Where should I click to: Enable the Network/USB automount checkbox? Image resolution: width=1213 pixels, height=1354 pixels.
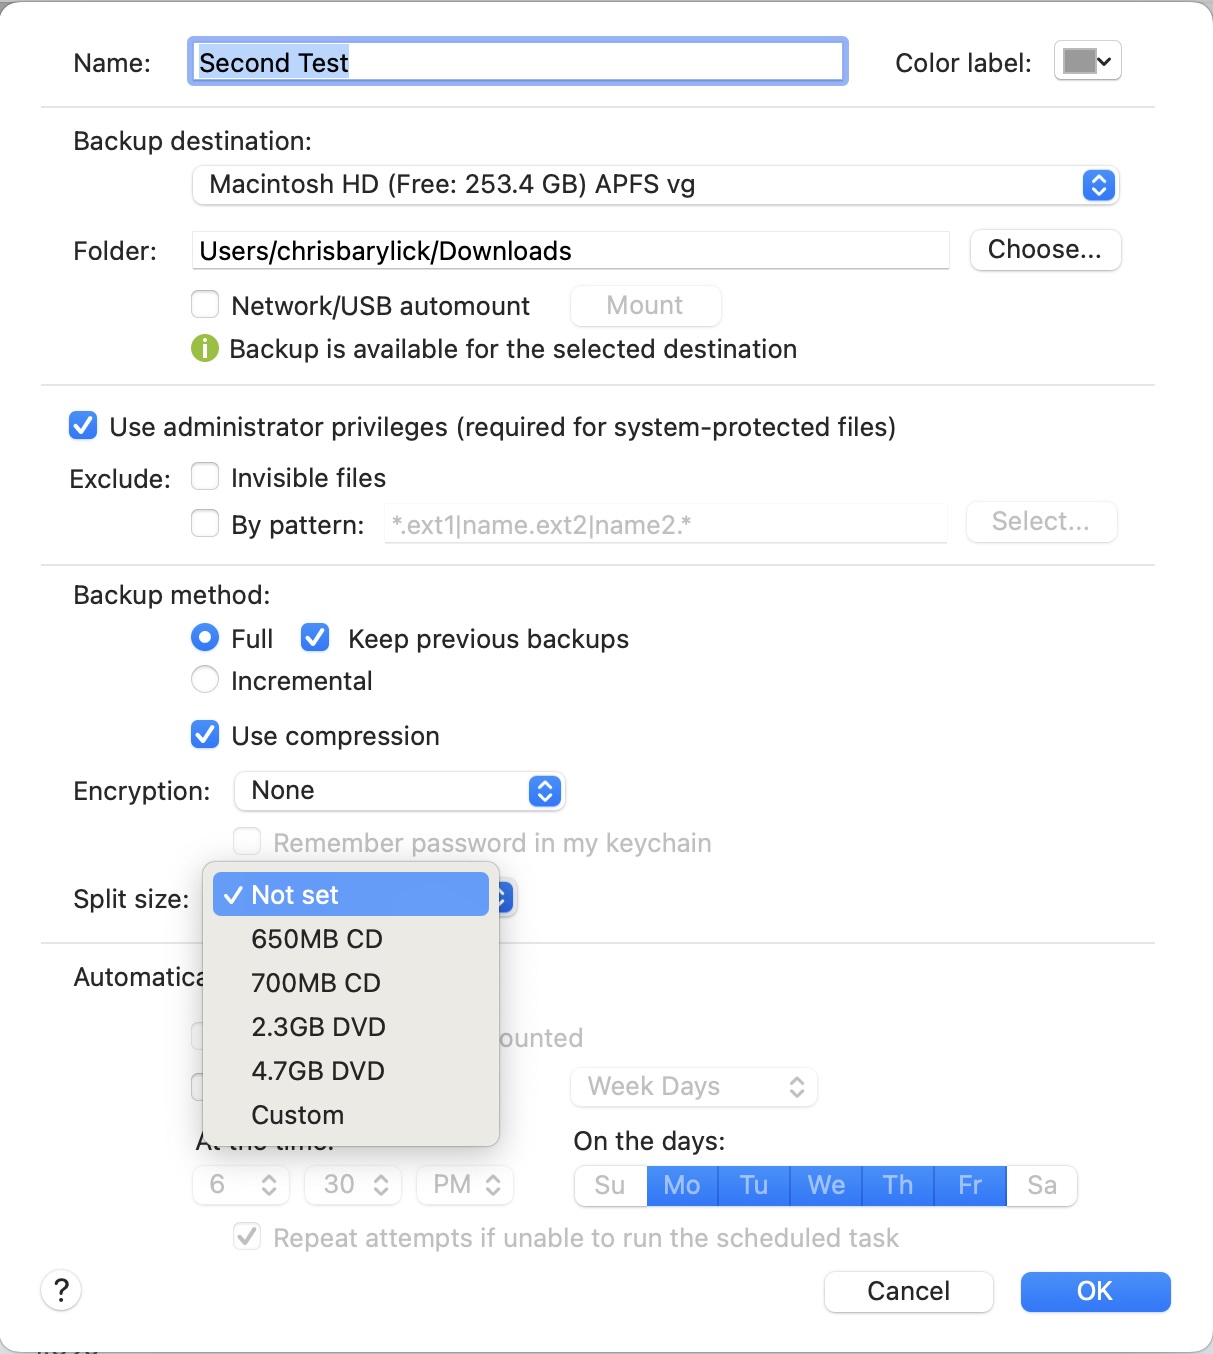(204, 304)
